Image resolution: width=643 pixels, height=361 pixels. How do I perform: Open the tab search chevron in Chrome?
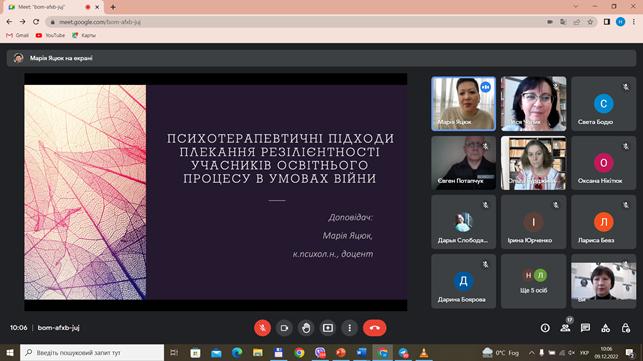(576, 7)
